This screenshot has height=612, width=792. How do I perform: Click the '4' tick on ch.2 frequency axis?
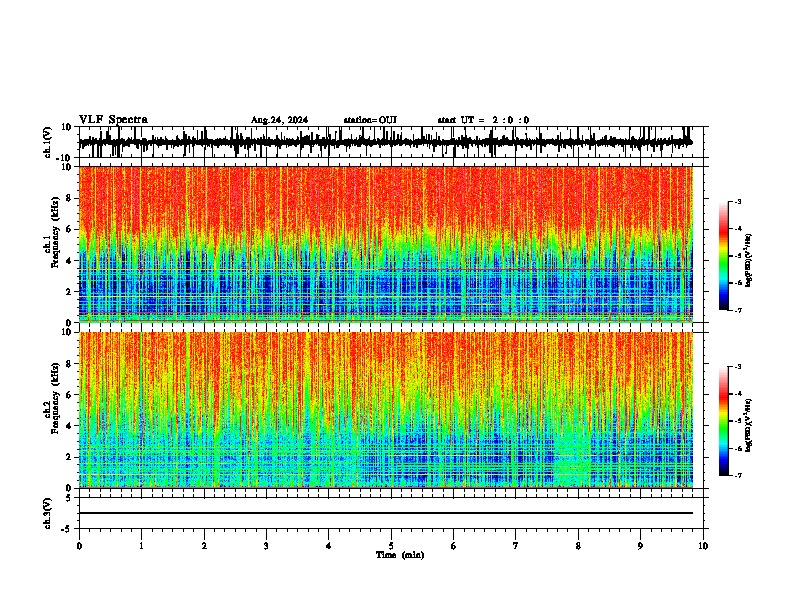tap(70, 426)
